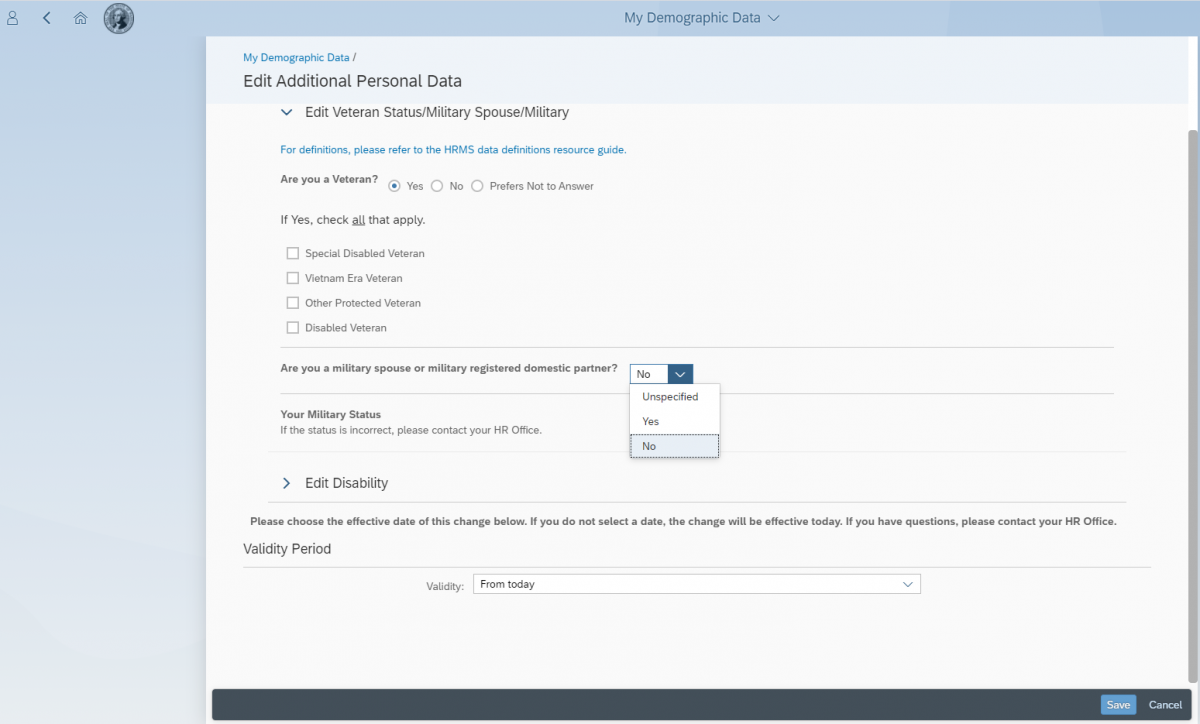Click the home icon in the header
1200x724 pixels.
(x=80, y=17)
